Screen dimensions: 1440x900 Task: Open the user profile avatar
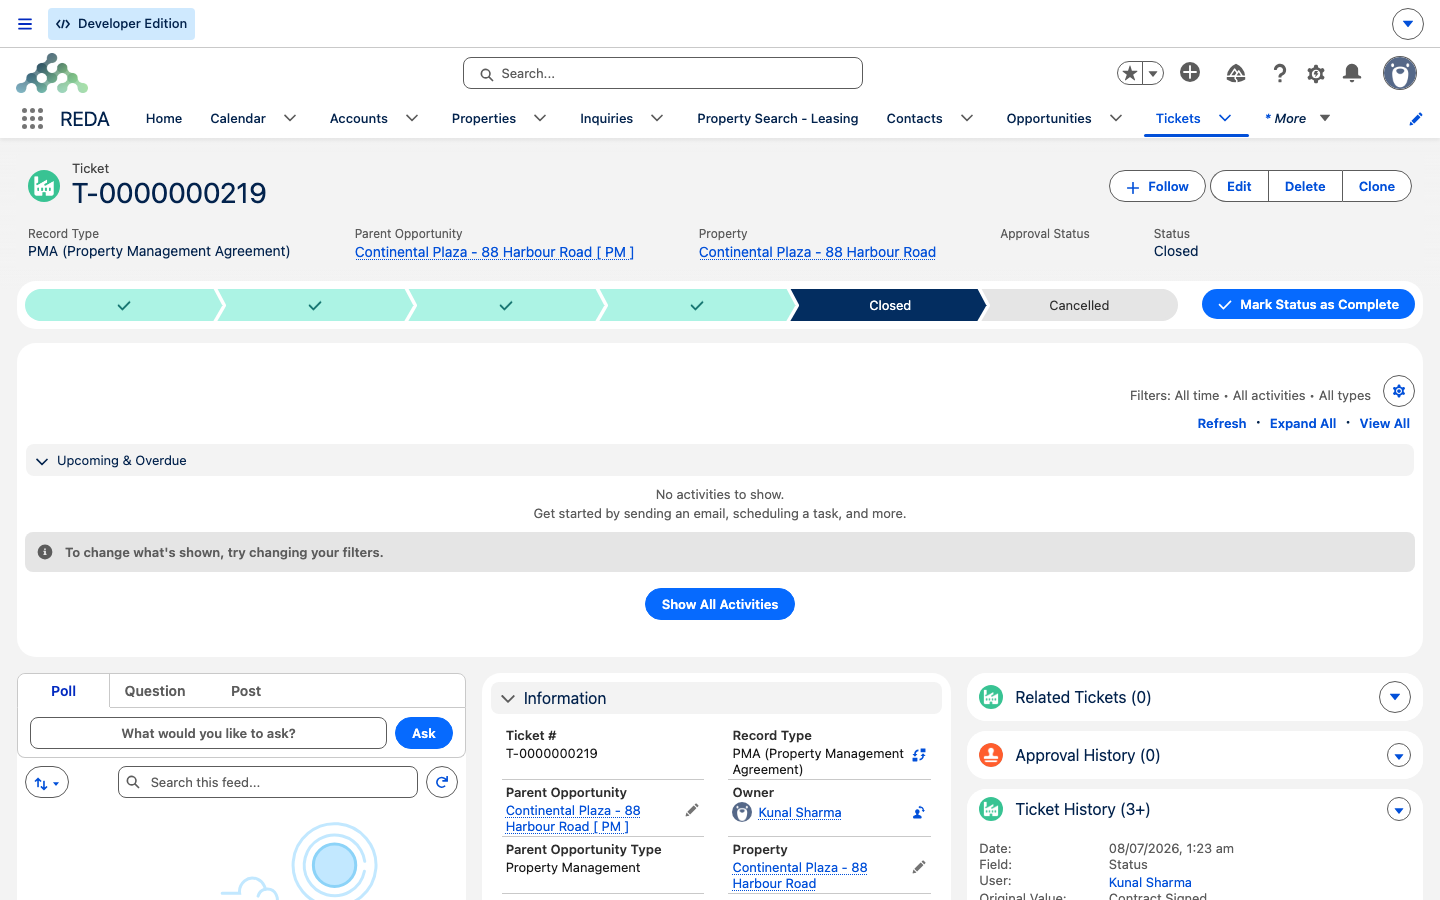point(1400,73)
